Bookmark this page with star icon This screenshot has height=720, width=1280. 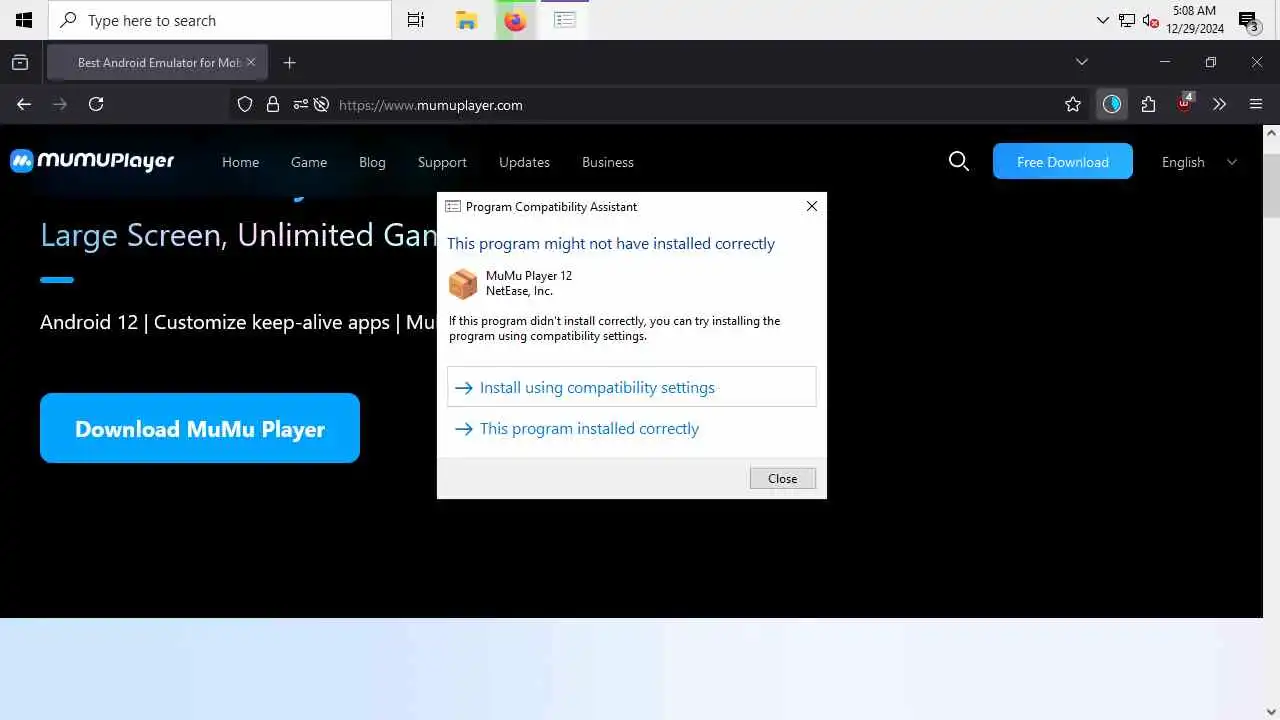(1073, 104)
